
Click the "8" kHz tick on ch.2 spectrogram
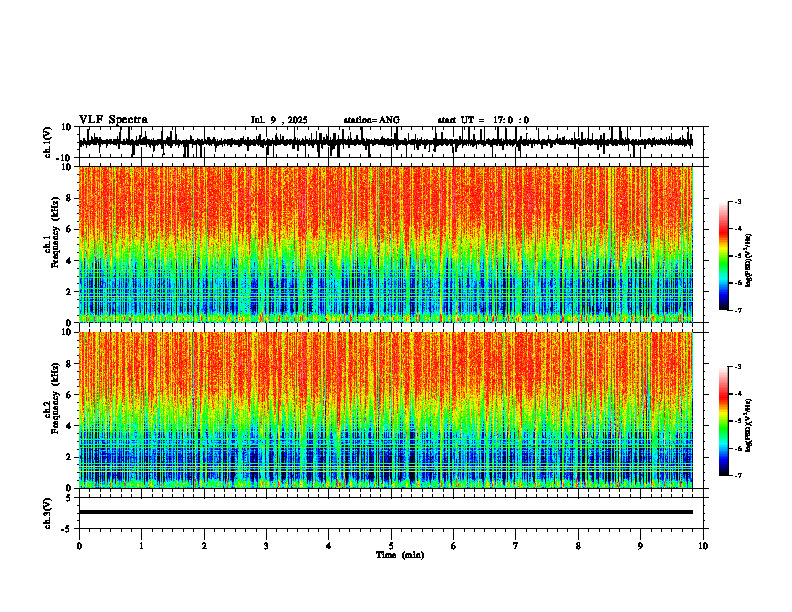click(70, 364)
